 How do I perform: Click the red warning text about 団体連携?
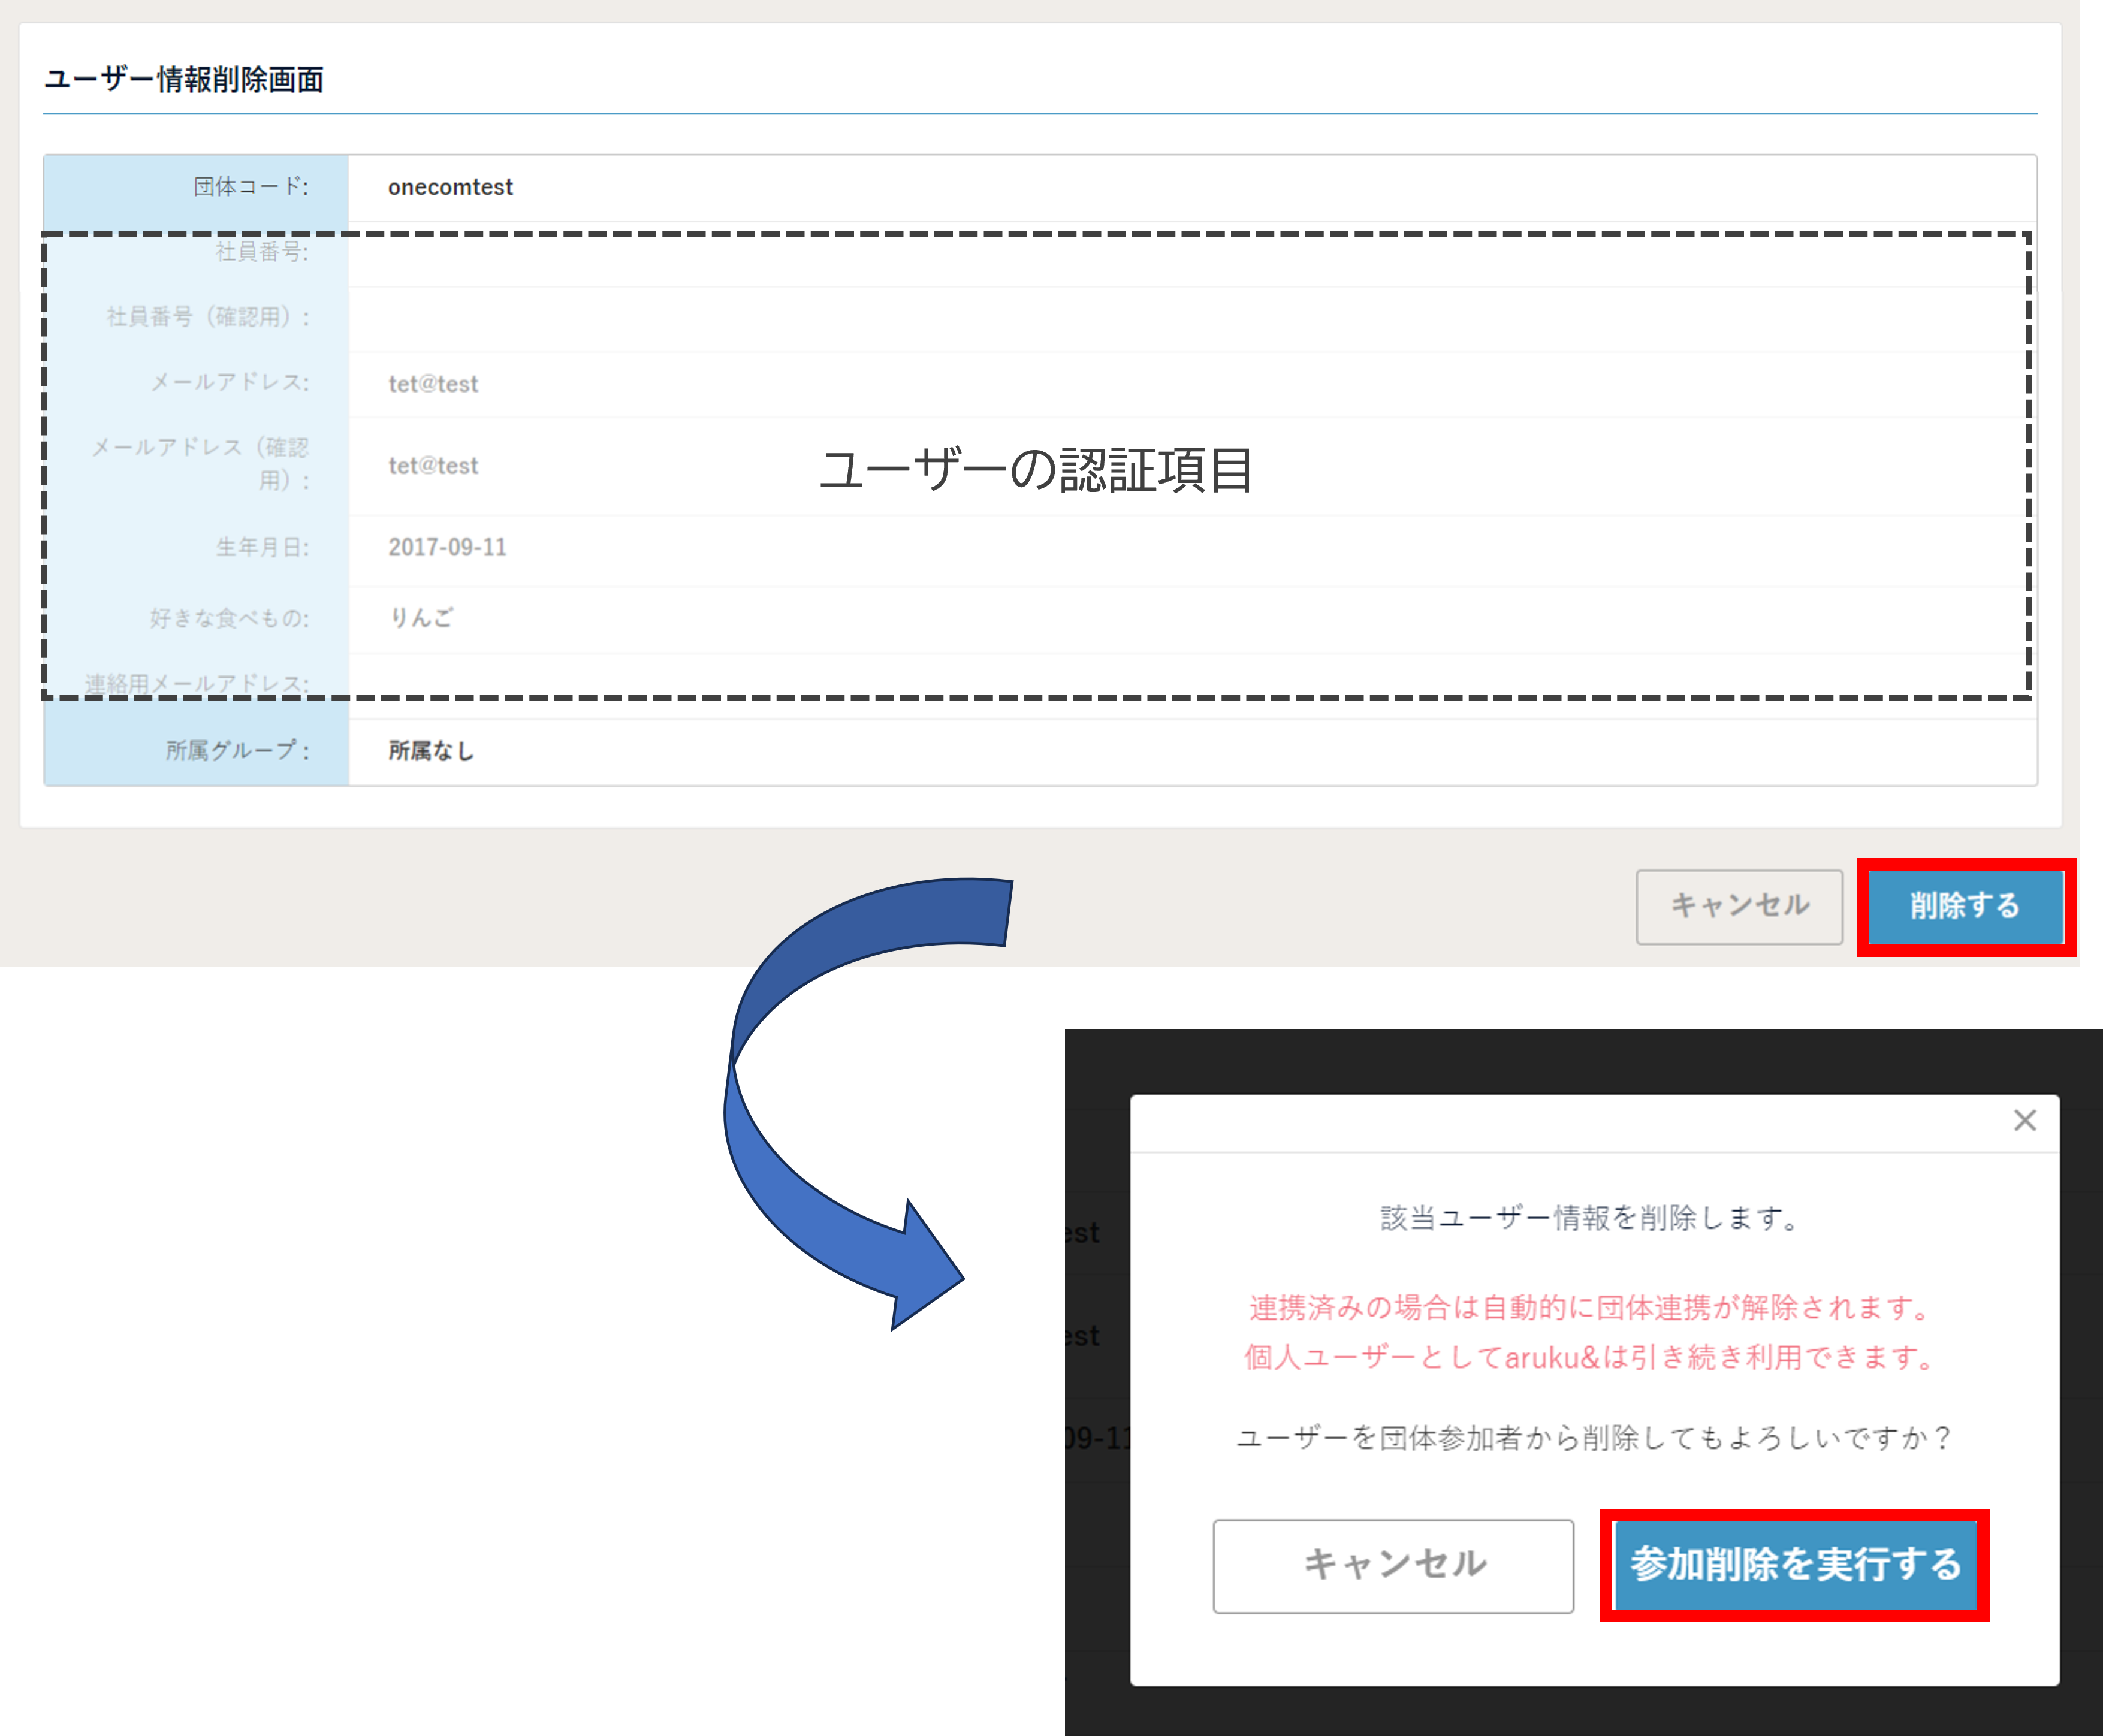click(1590, 1308)
